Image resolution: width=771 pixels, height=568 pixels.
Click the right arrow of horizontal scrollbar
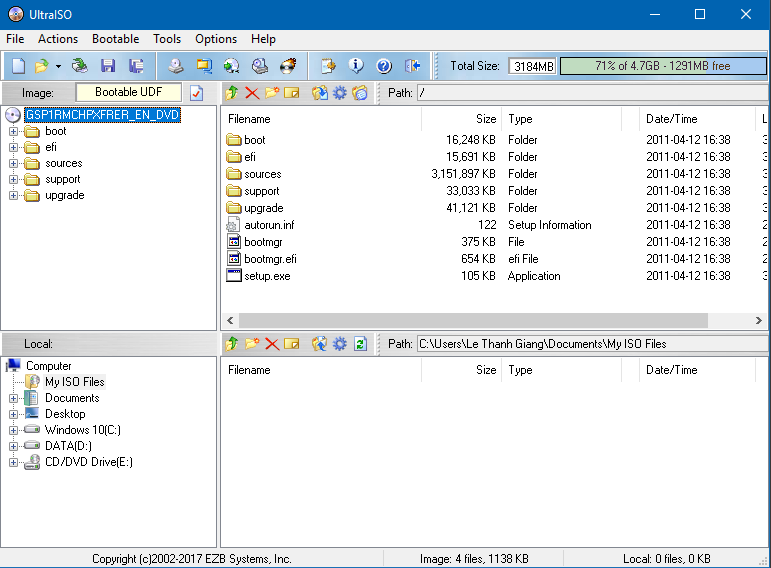[758, 321]
